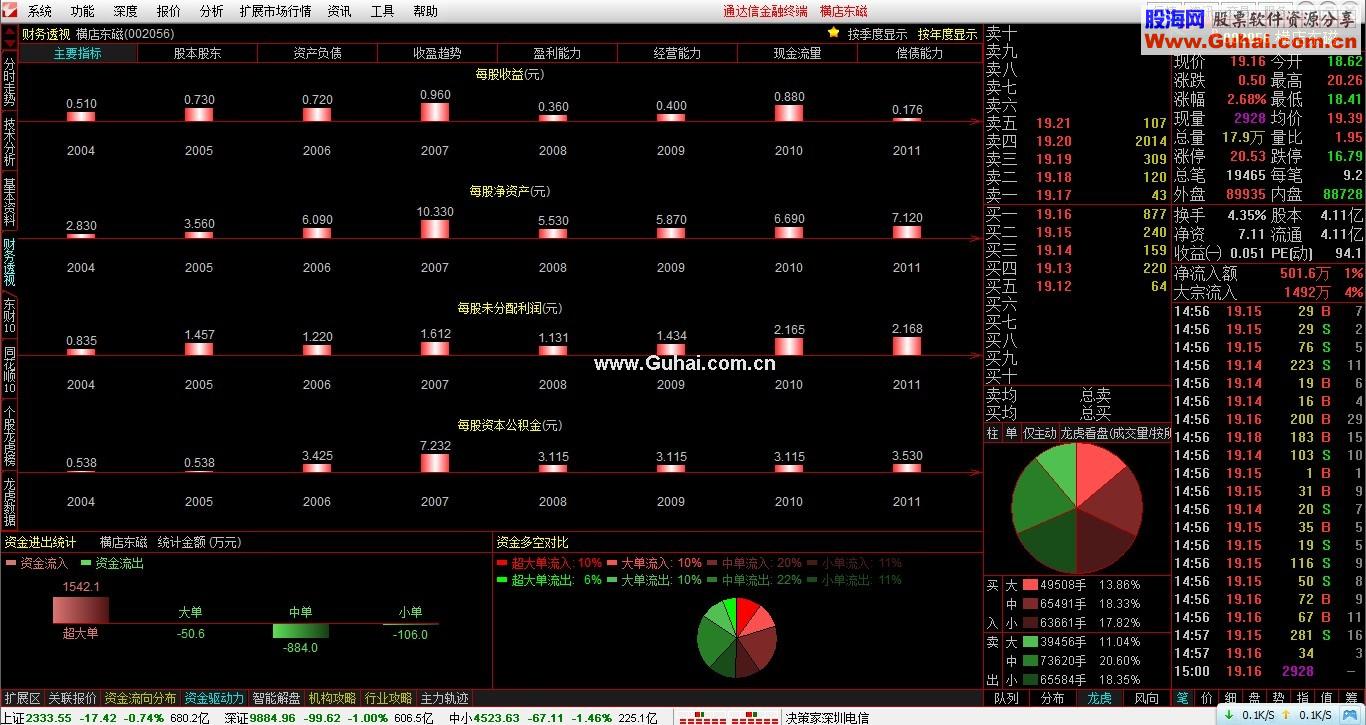This screenshot has width=1366, height=725.
Task: Select the 队列 tab under pie chart
Action: click(x=1007, y=698)
